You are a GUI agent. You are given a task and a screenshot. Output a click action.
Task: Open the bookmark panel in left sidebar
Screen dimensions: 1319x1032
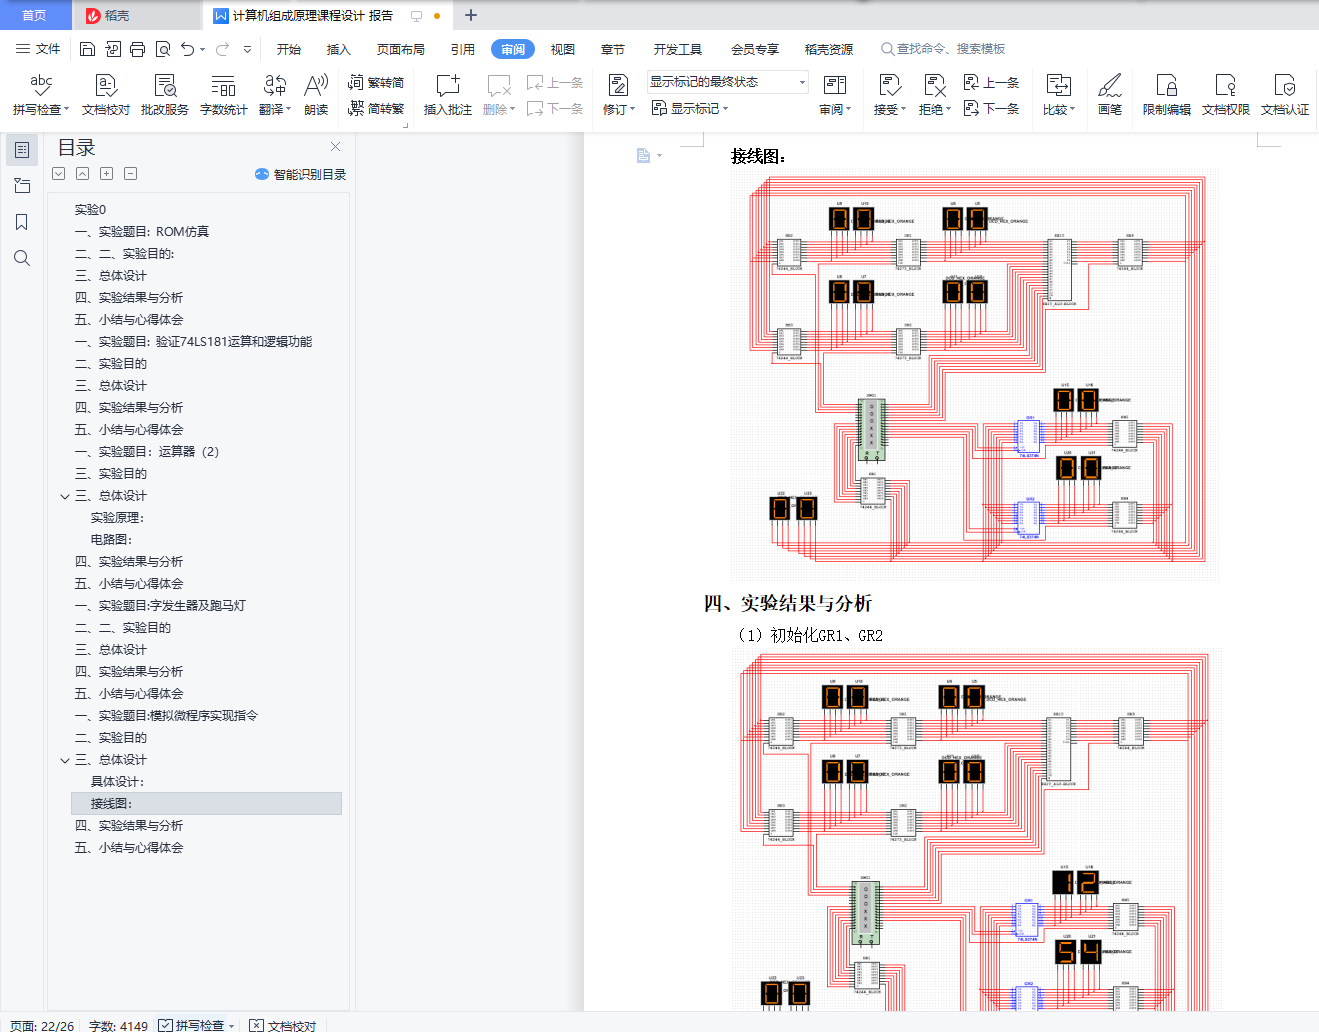22,222
